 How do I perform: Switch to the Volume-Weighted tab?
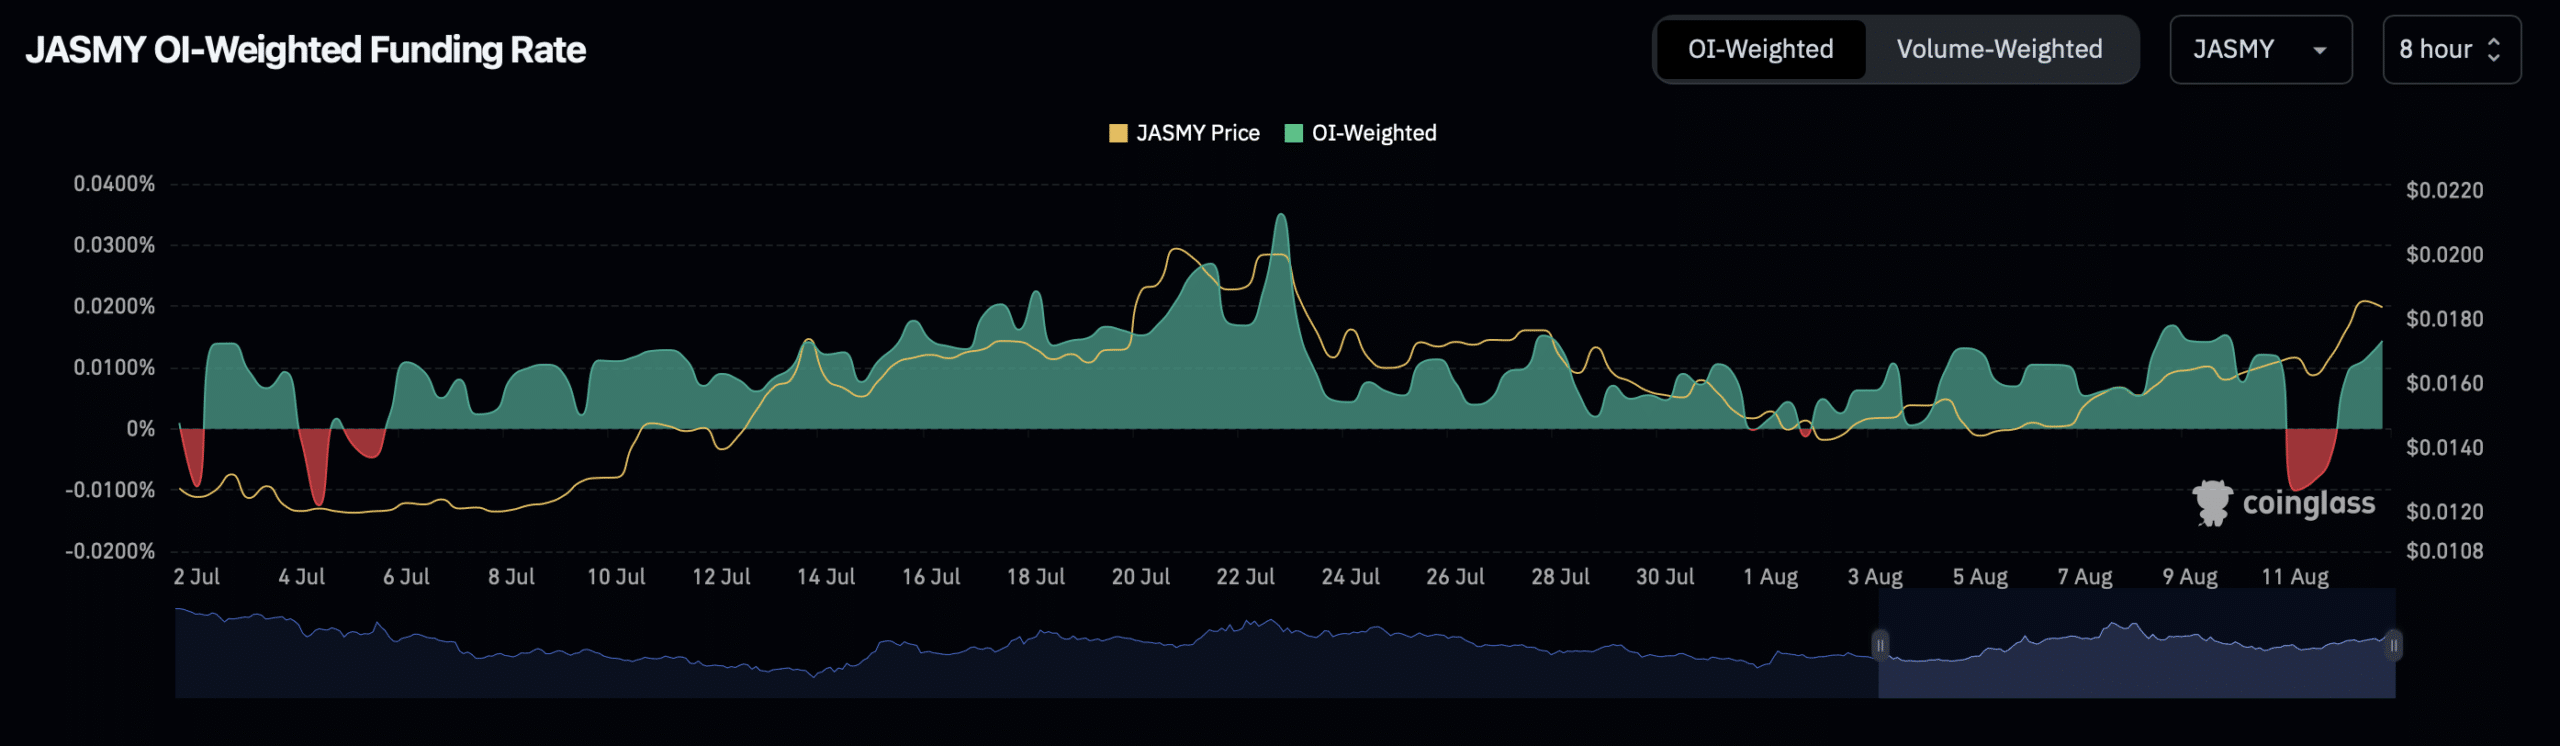coord(1999,49)
